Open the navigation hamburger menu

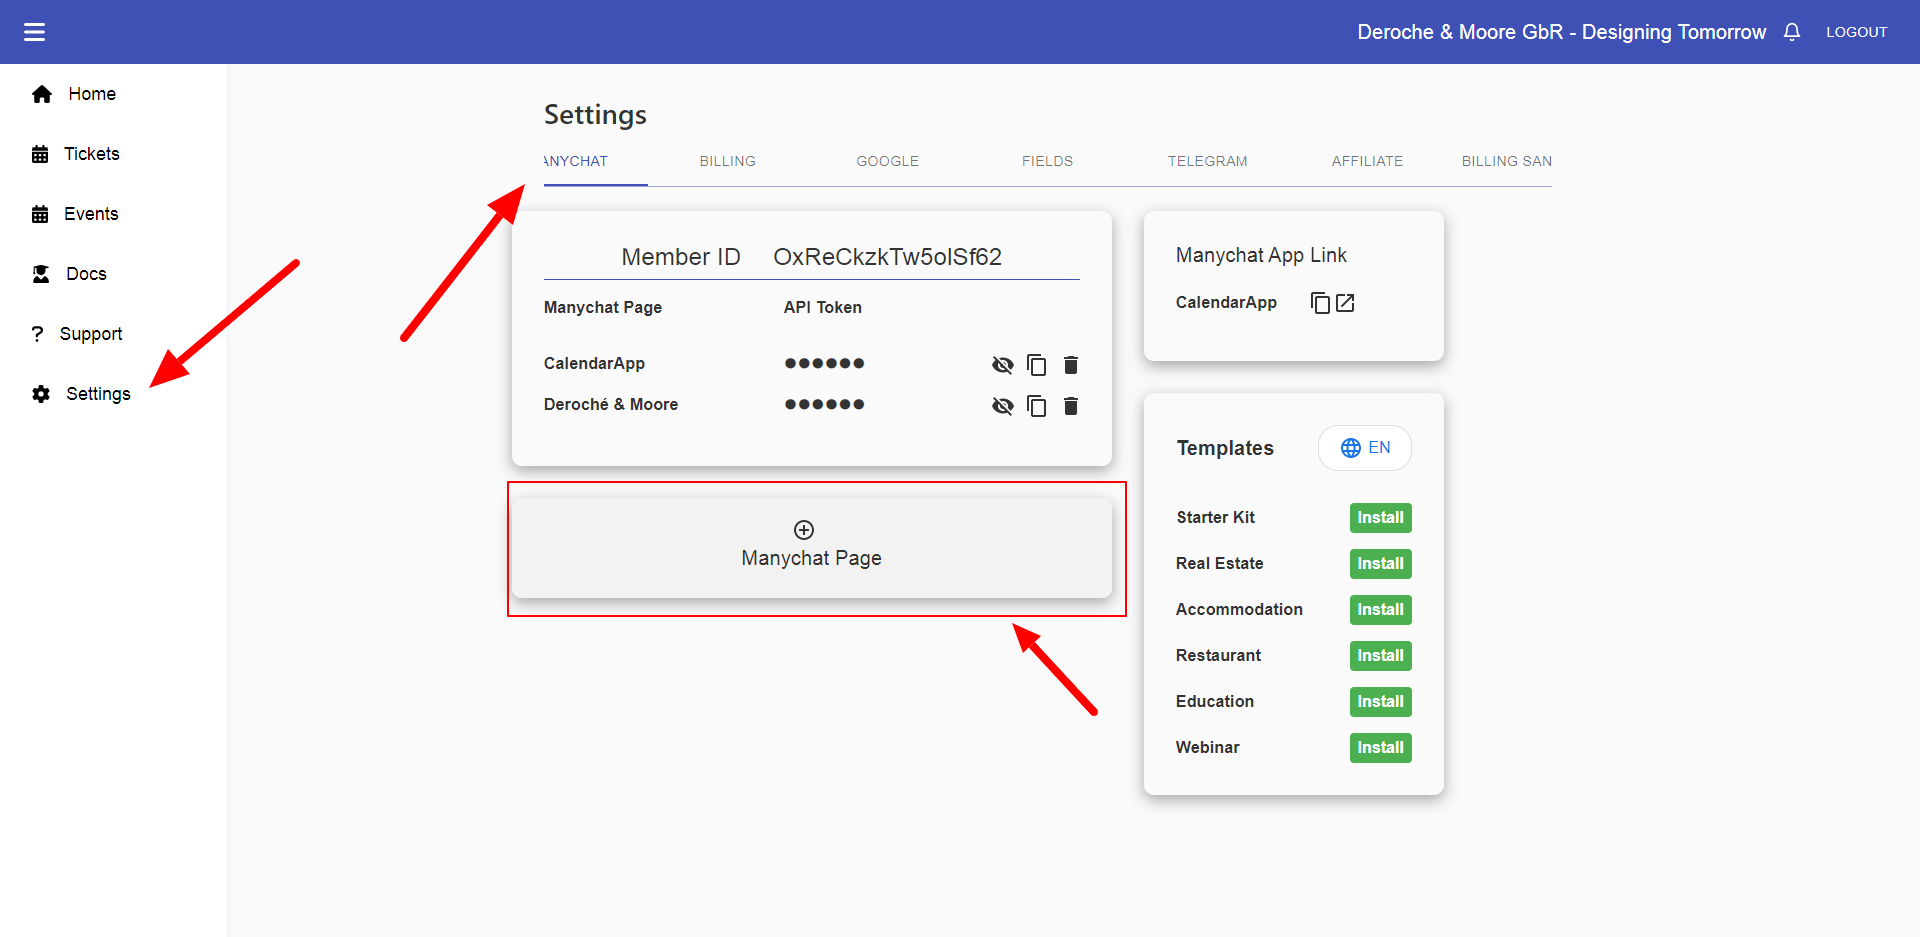[34, 31]
